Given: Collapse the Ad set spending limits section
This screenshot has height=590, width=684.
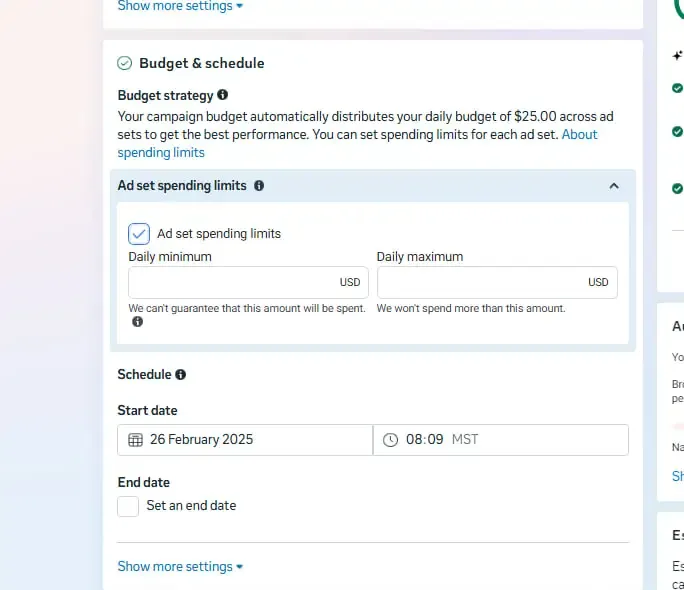Looking at the screenshot, I should 614,186.
